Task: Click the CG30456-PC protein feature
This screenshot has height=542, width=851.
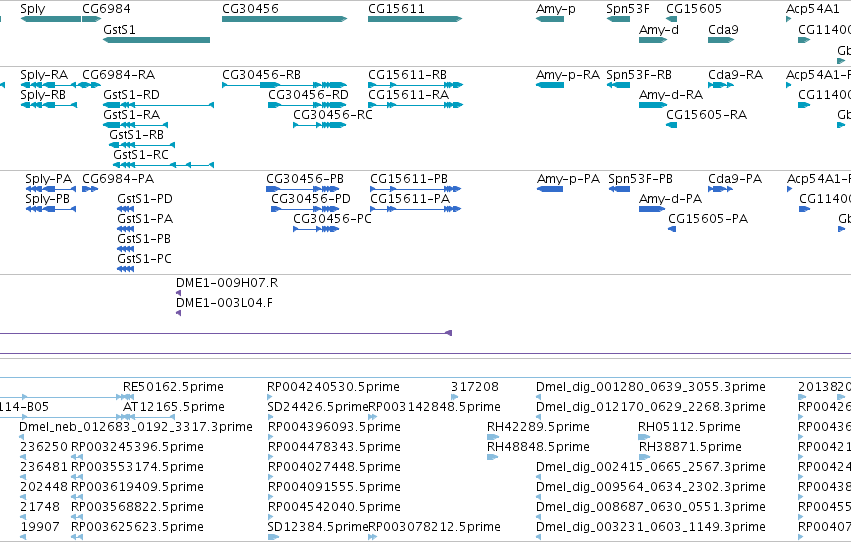Action: (x=316, y=229)
